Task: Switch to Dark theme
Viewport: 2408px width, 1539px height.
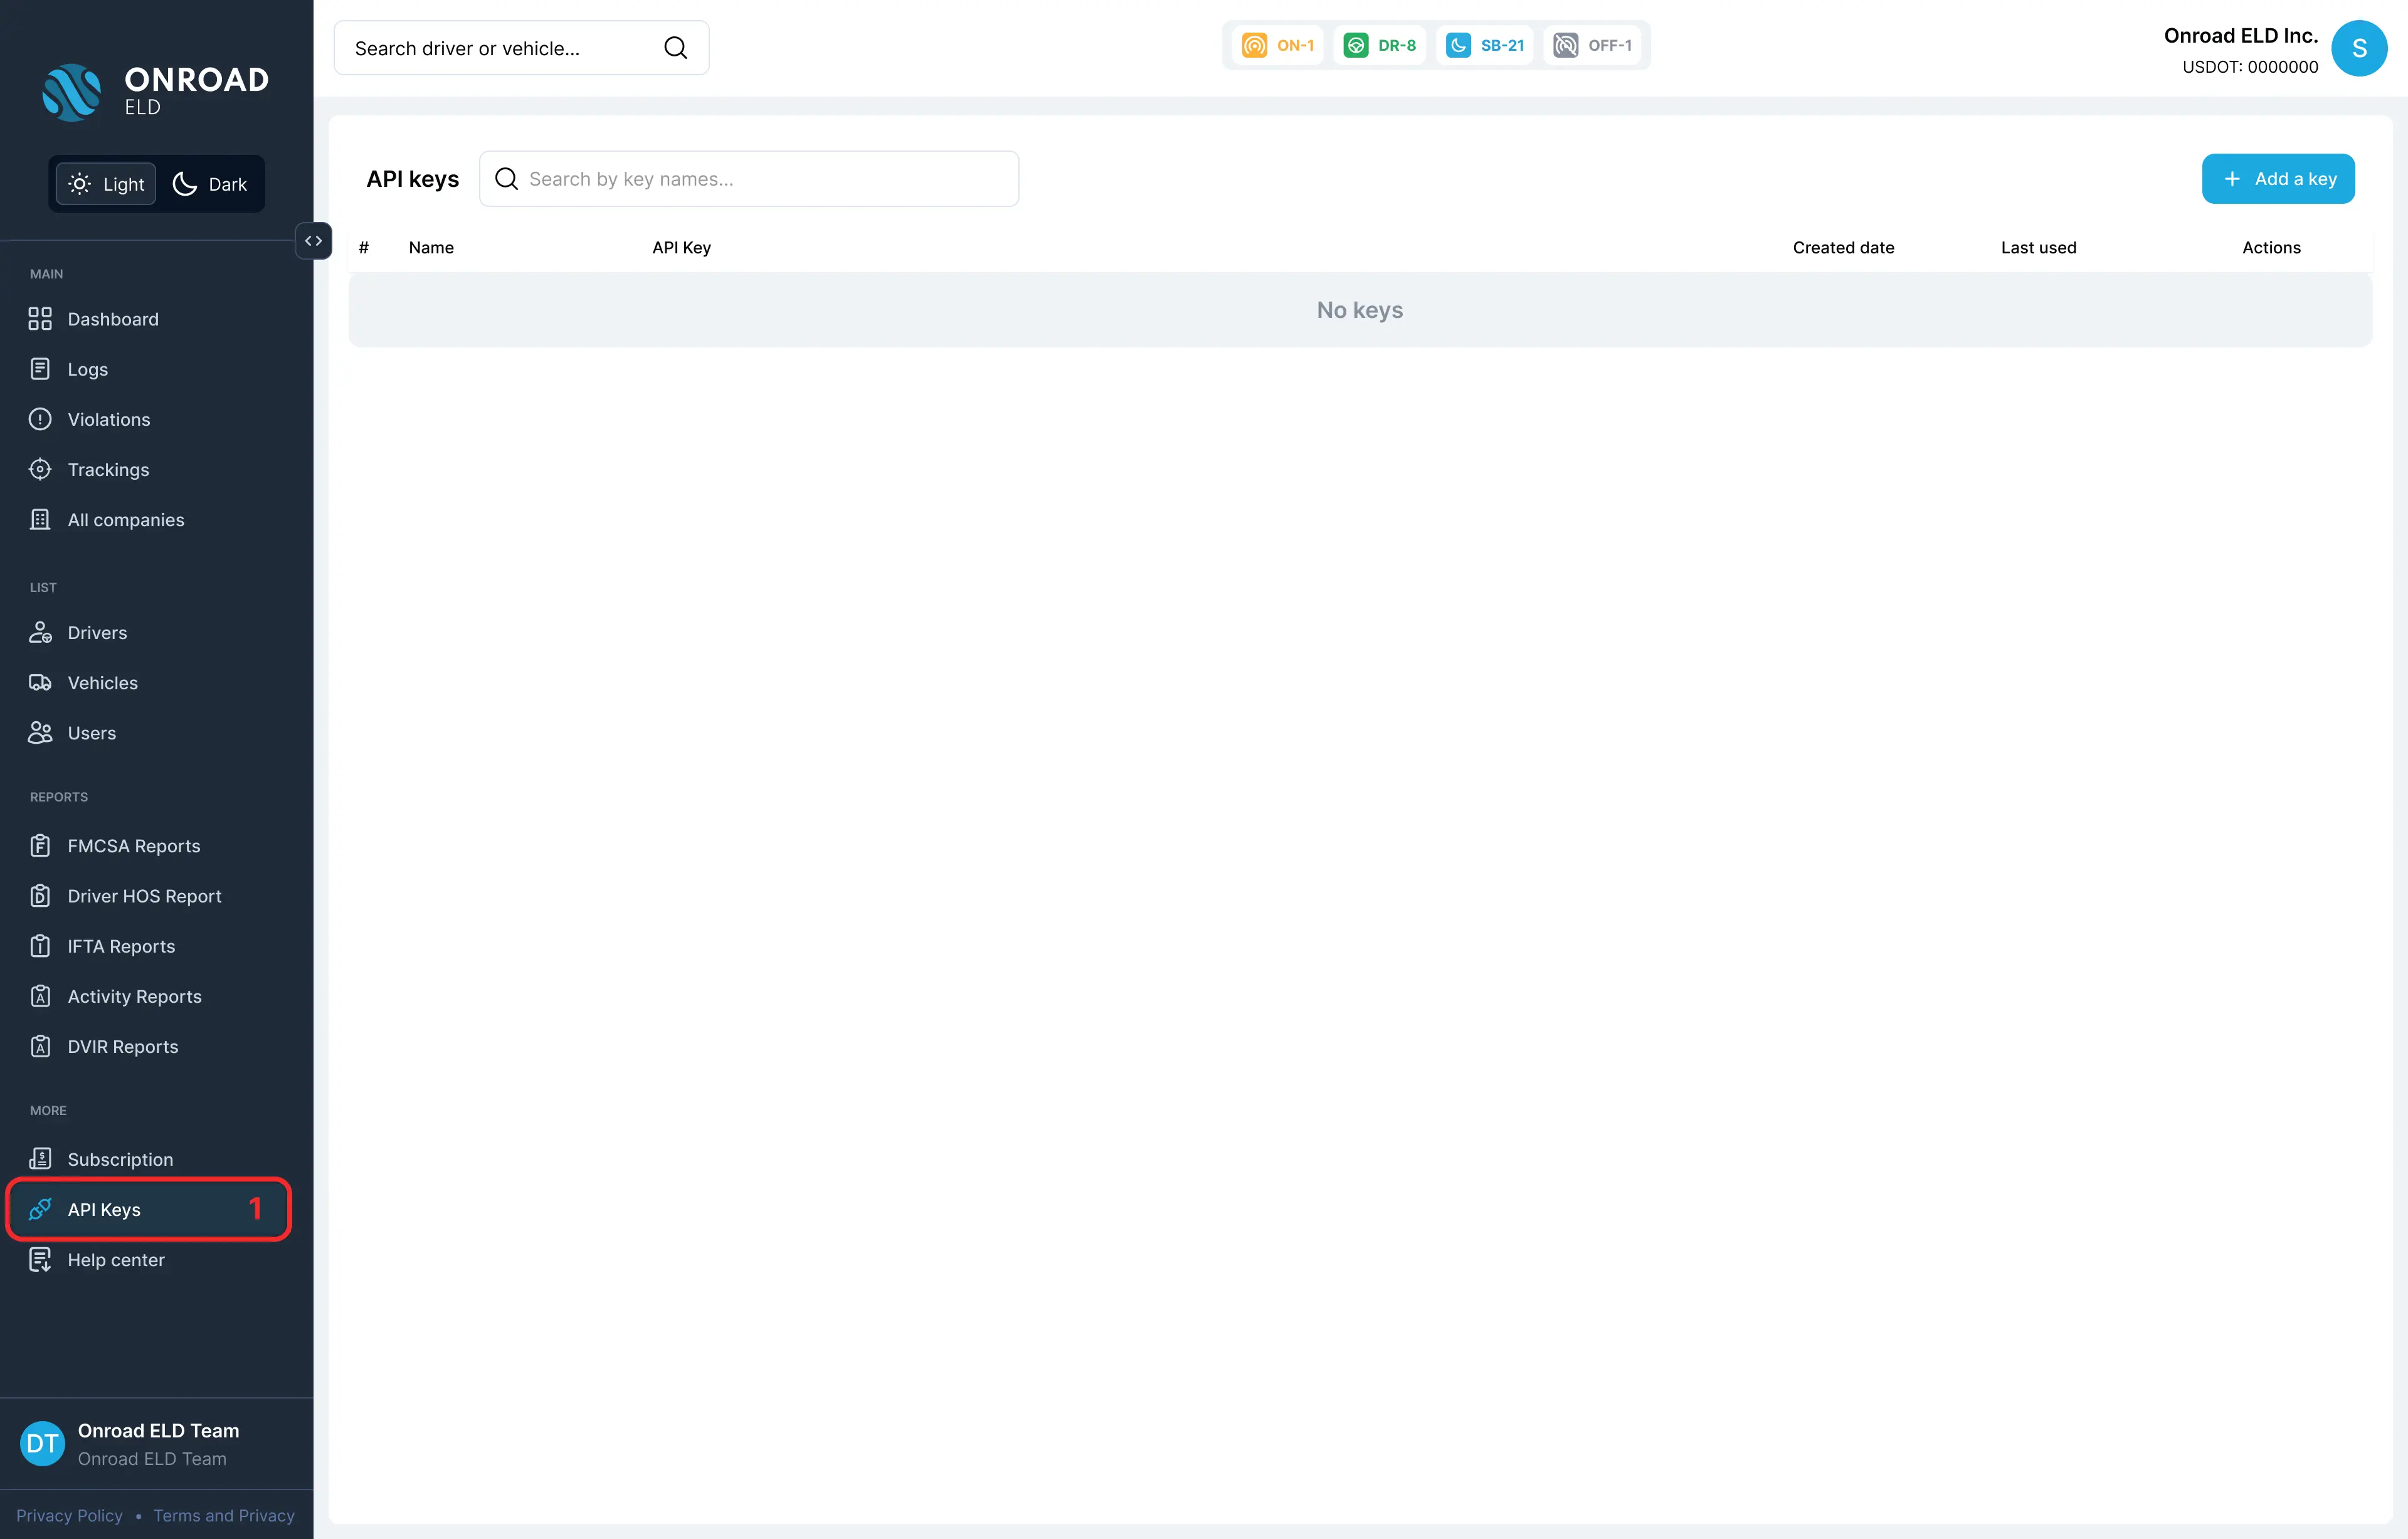Action: pyautogui.click(x=210, y=184)
